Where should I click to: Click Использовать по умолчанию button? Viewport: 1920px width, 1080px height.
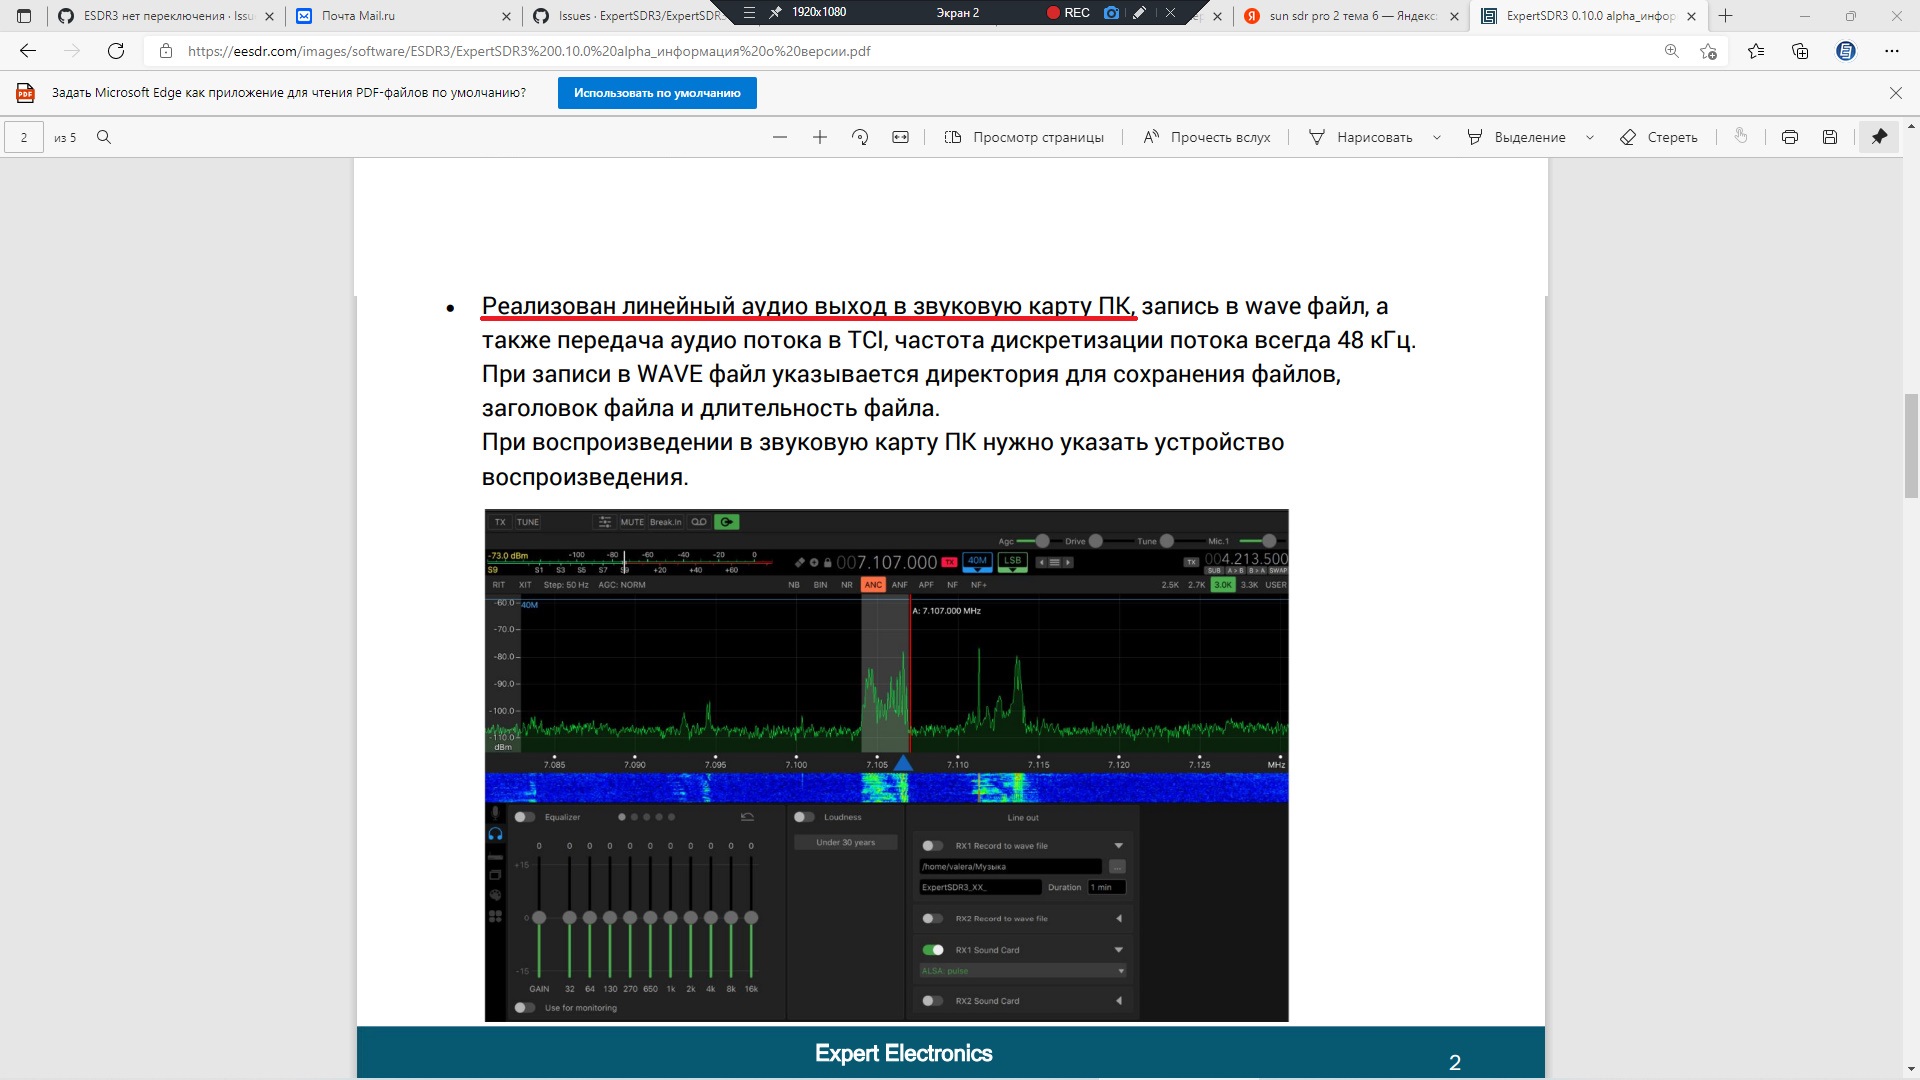(x=656, y=92)
